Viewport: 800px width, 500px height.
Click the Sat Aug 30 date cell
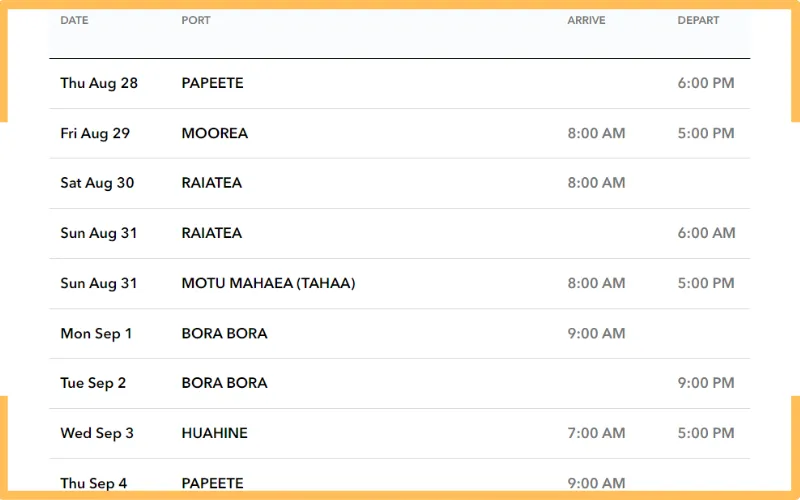click(97, 183)
